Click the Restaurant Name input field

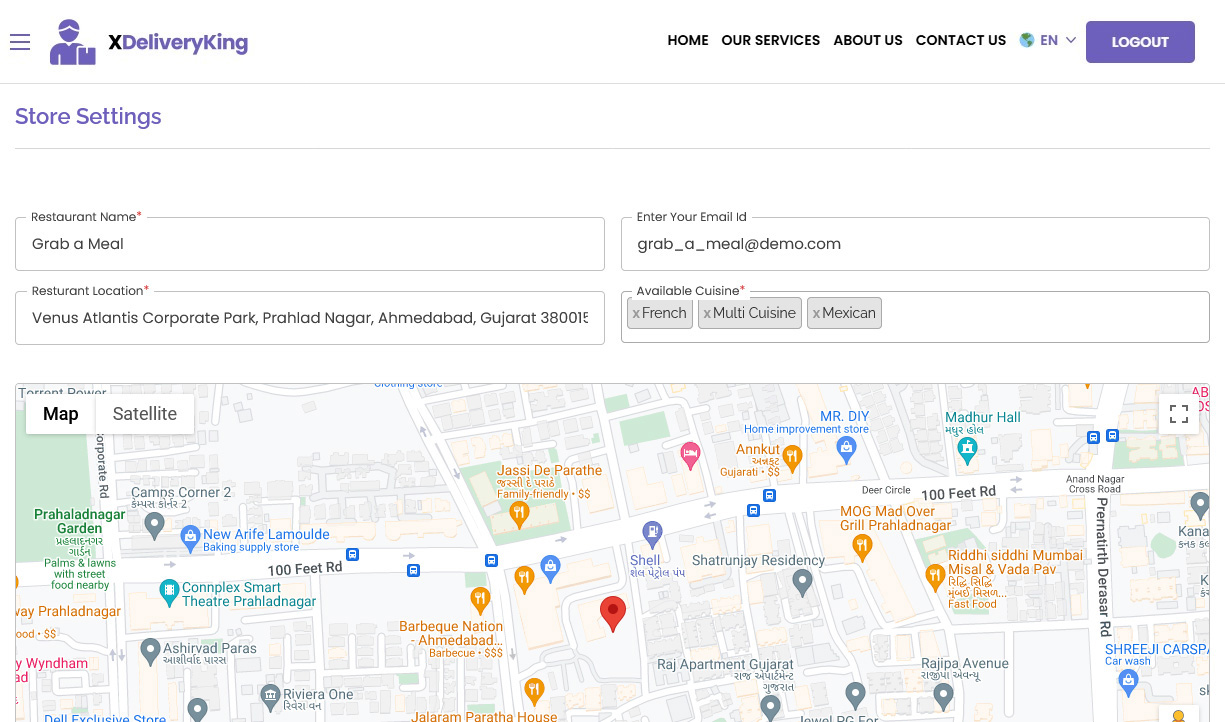click(310, 244)
